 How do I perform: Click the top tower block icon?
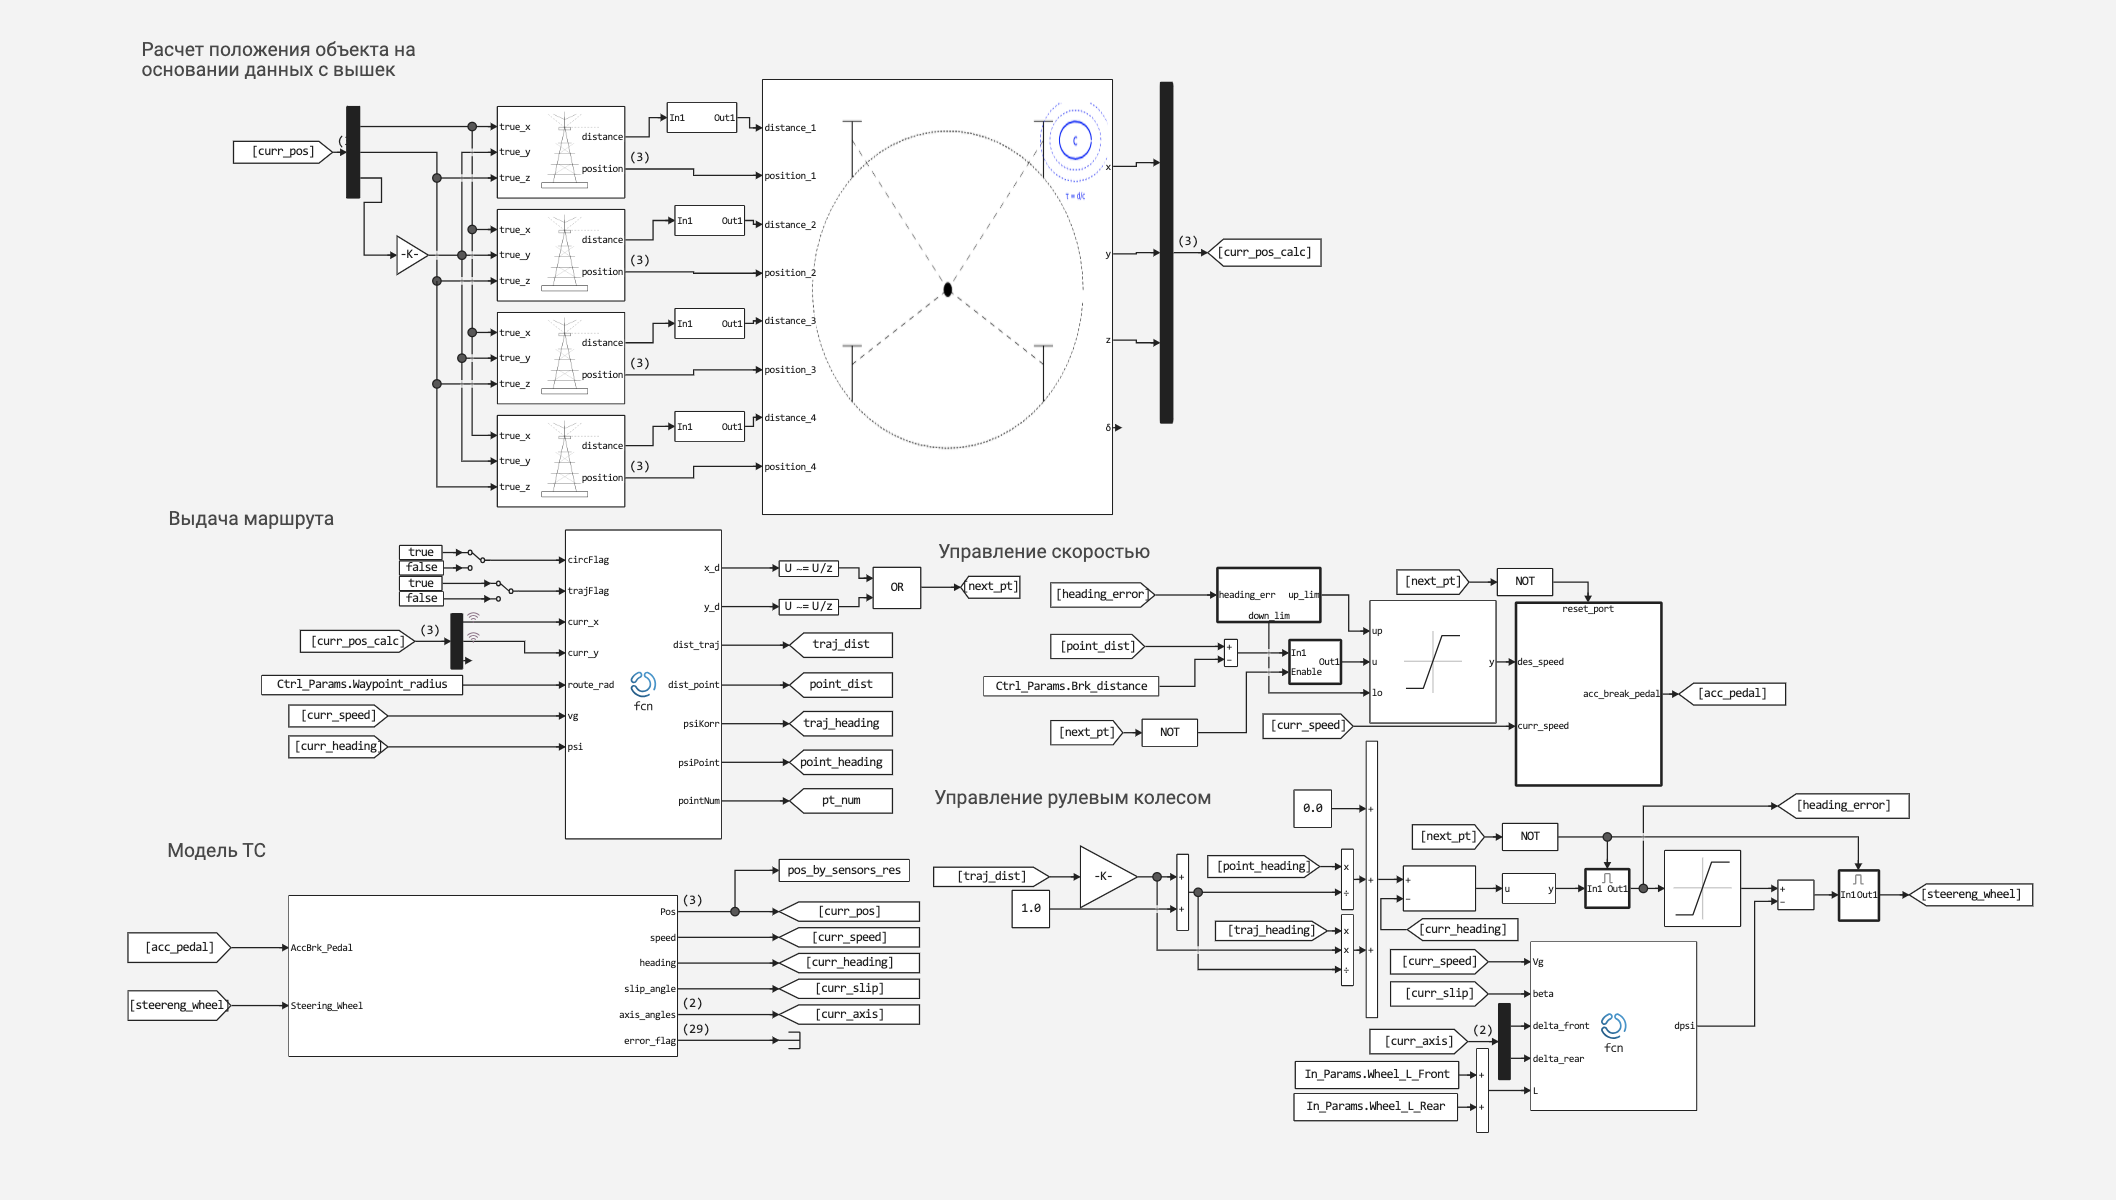point(561,152)
